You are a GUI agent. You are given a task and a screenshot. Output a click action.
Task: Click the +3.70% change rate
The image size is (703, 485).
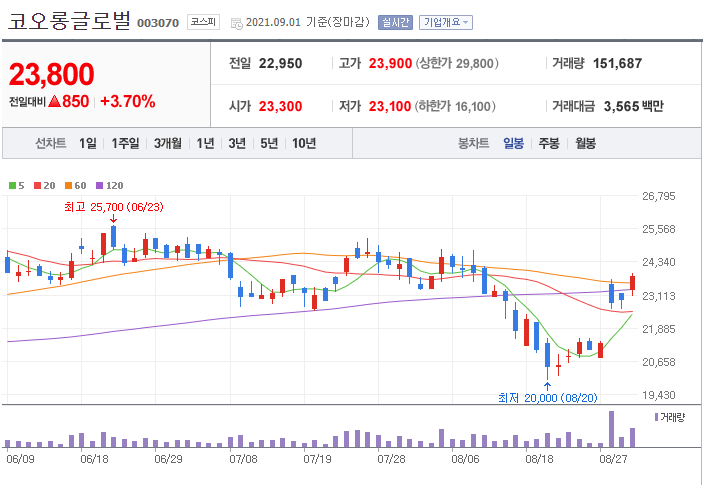(x=128, y=102)
